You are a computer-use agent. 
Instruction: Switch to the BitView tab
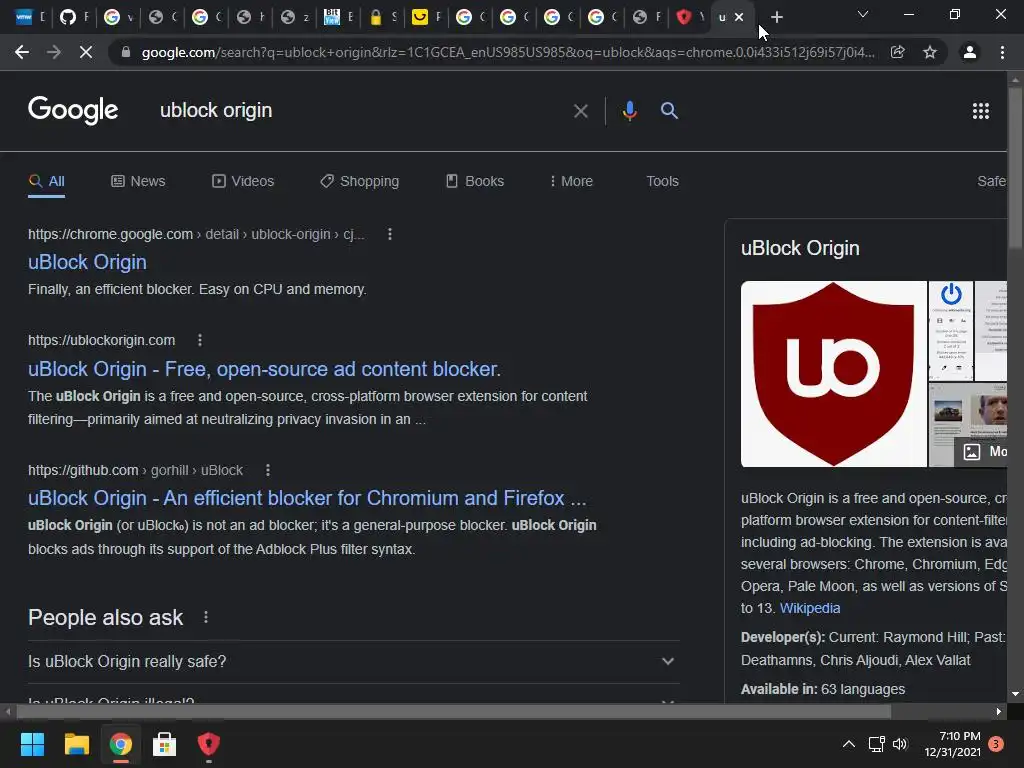pyautogui.click(x=338, y=17)
